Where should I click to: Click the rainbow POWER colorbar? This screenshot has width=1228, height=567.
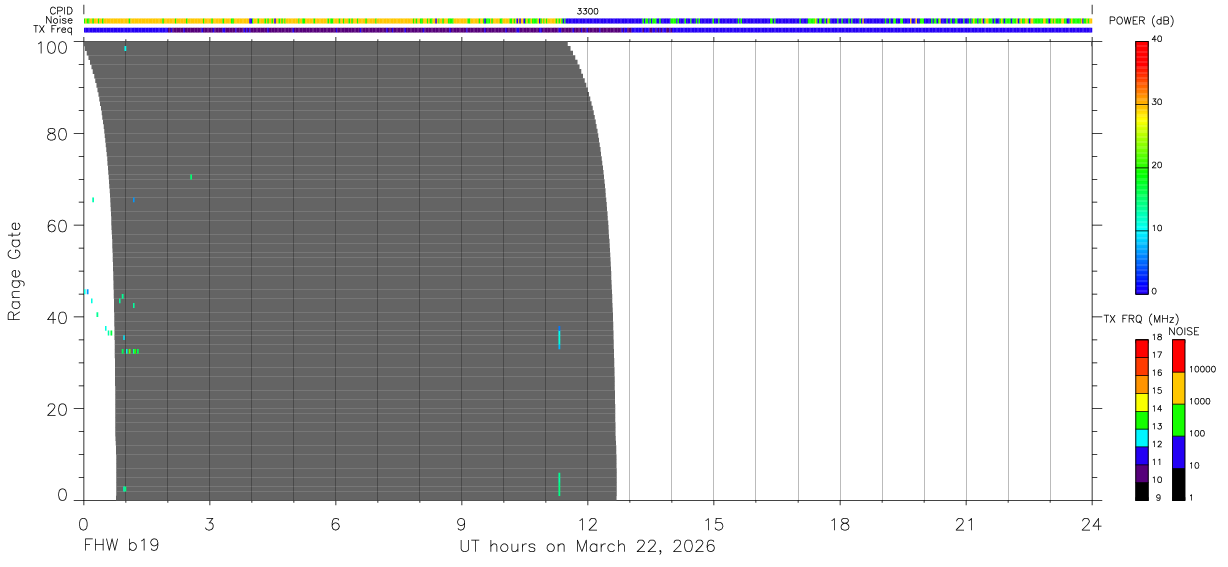click(x=1141, y=167)
